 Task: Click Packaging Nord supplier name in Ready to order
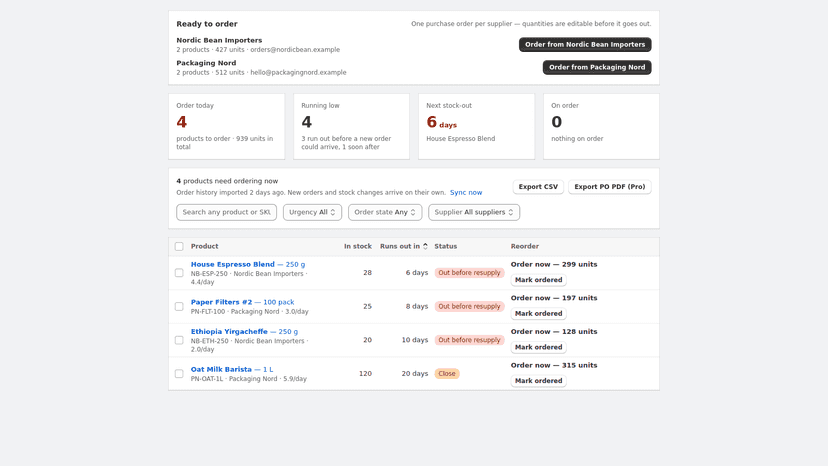click(206, 63)
